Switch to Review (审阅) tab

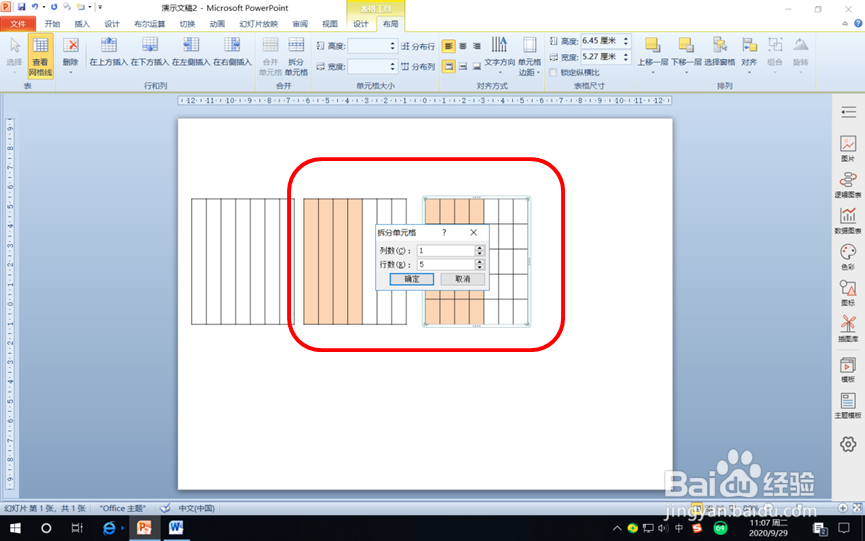tap(300, 24)
